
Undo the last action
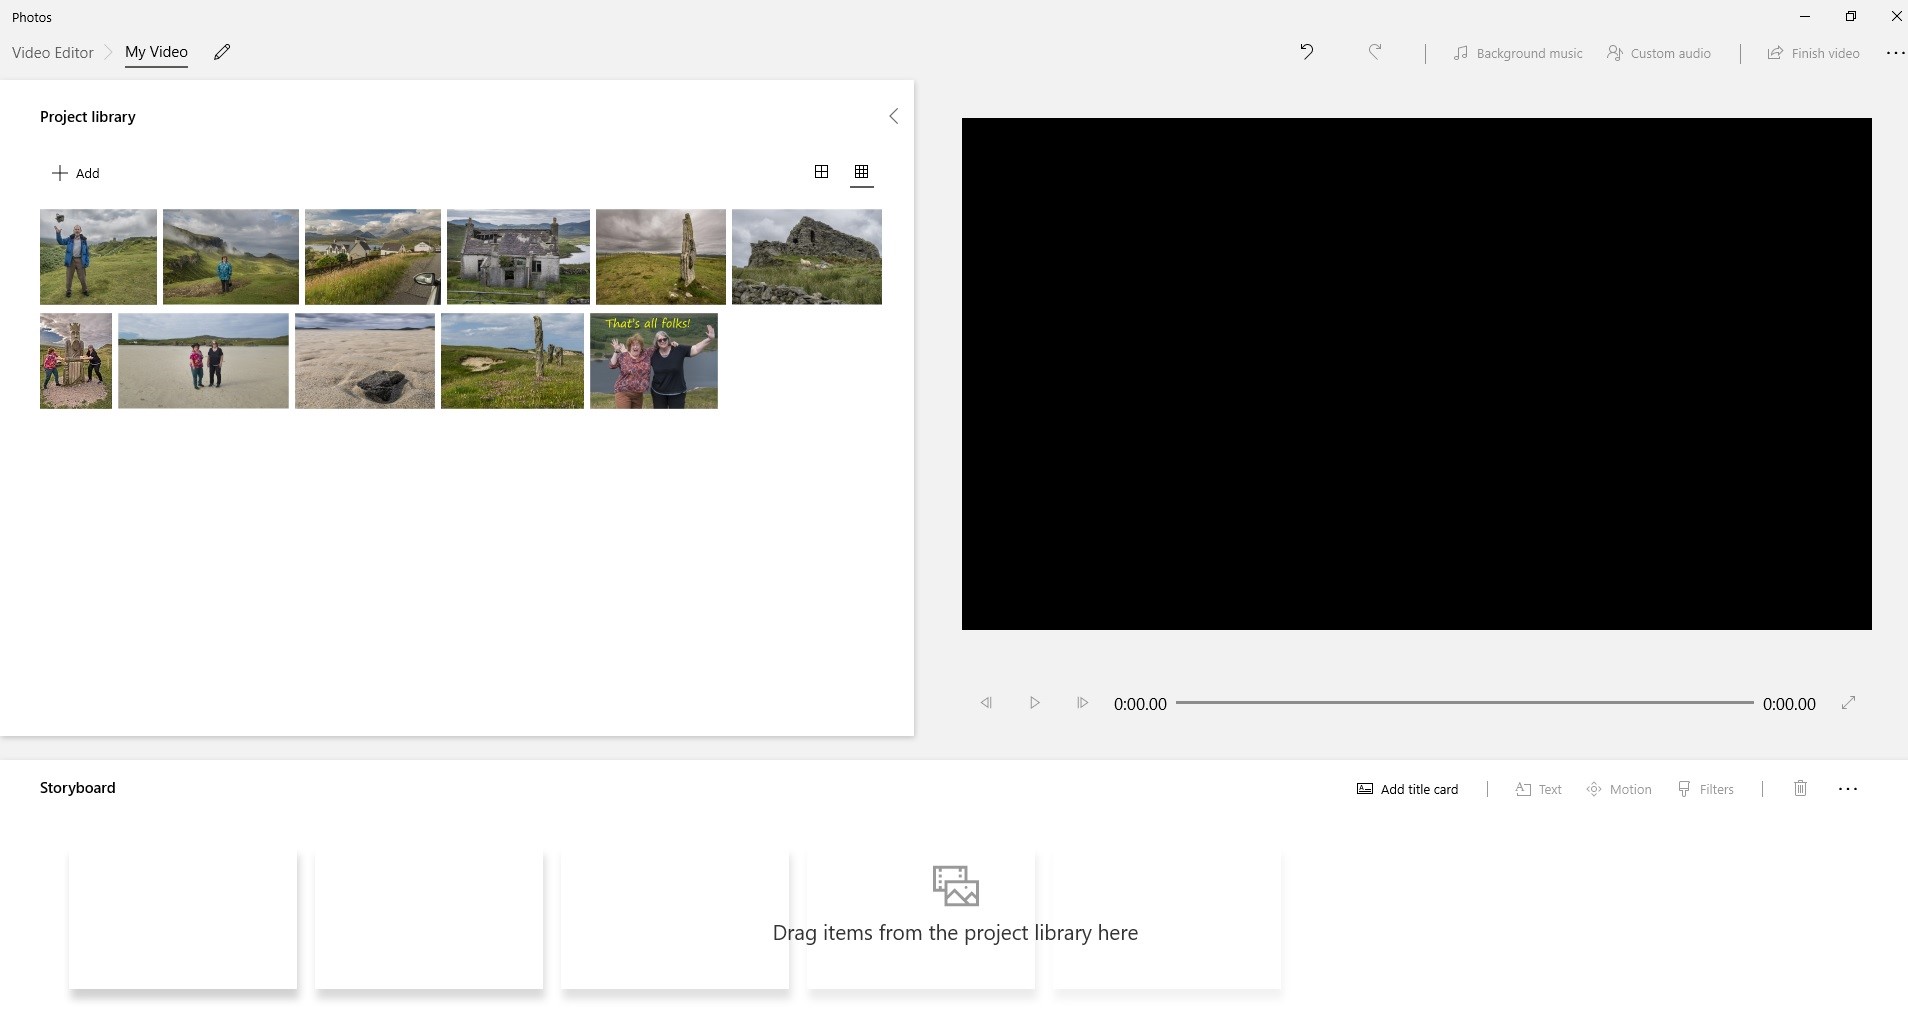point(1306,52)
